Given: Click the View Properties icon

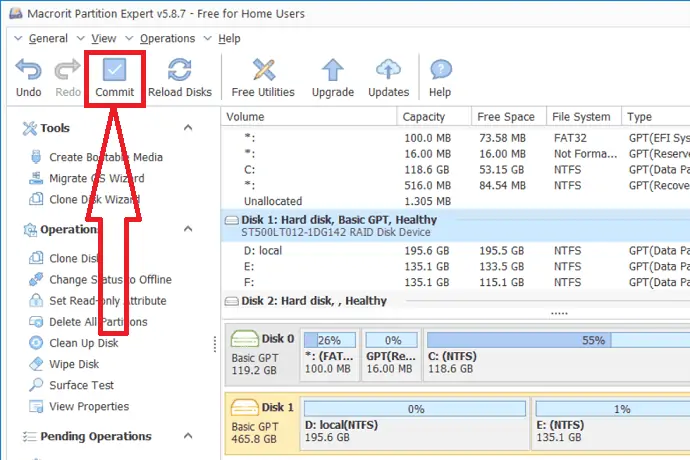Looking at the screenshot, I should click(36, 406).
